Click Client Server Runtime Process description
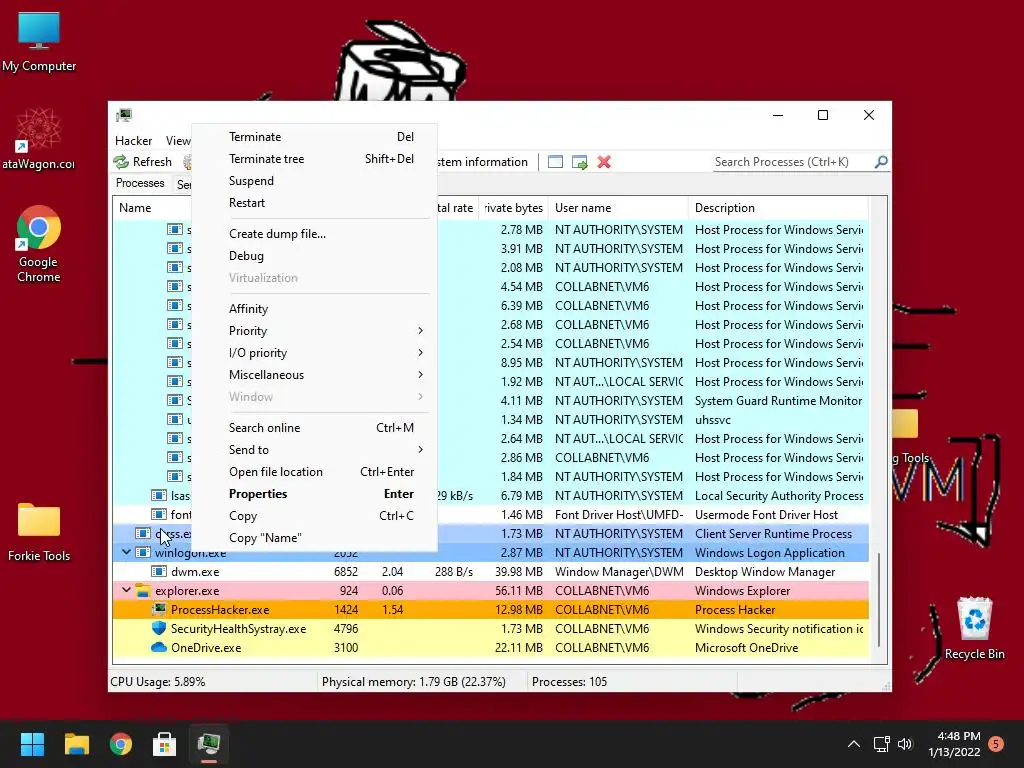Viewport: 1024px width, 768px height. pos(773,534)
